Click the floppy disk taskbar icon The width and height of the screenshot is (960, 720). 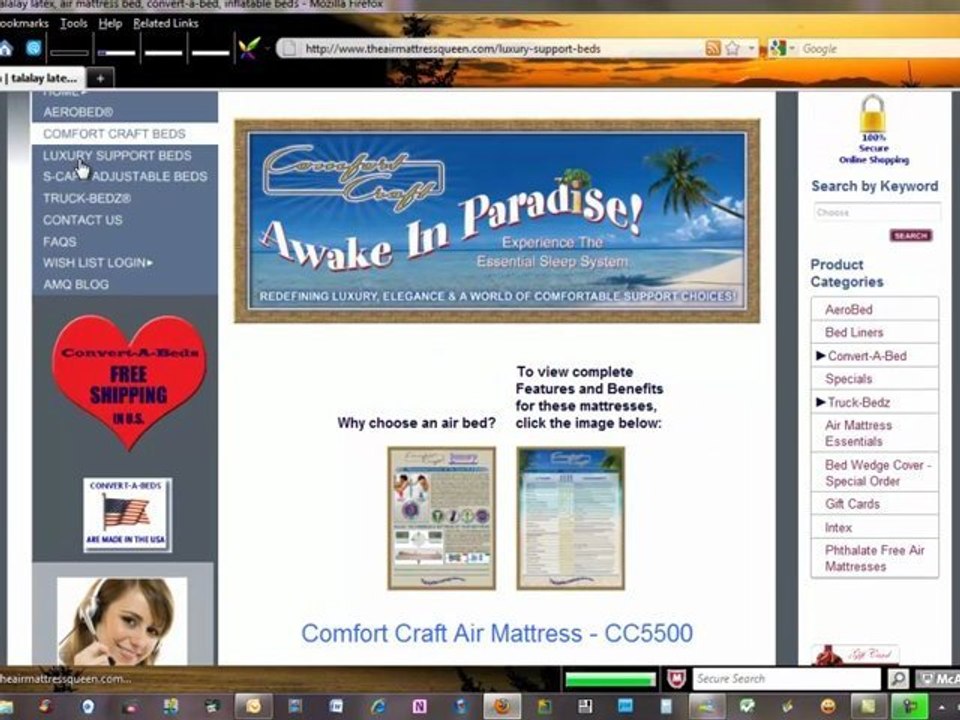tap(585, 707)
